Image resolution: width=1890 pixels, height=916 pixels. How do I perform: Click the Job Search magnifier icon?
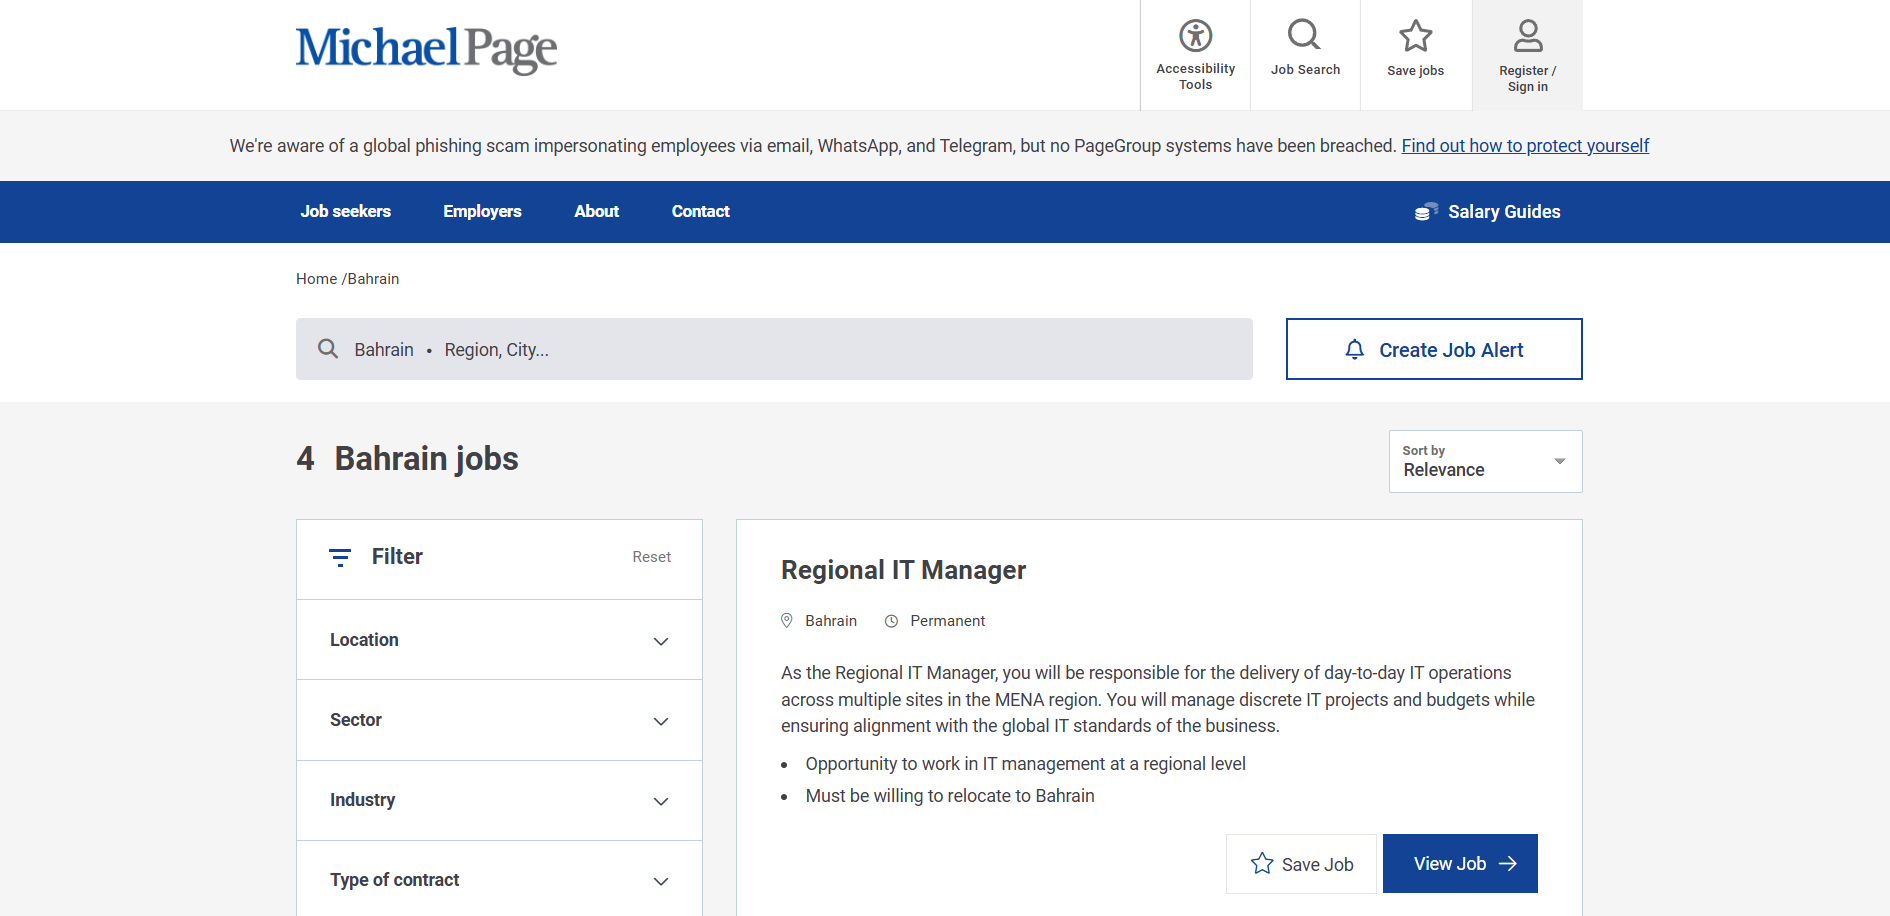point(1305,35)
